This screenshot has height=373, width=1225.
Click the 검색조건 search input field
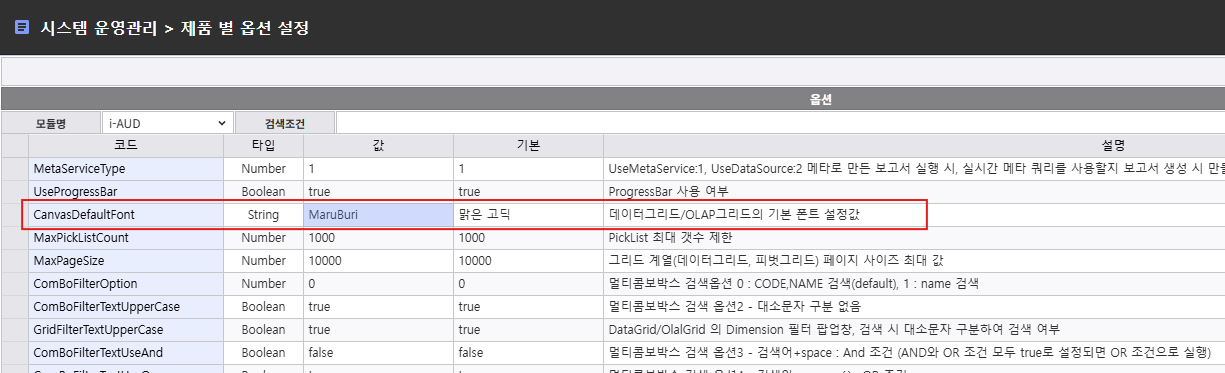pyautogui.click(x=780, y=123)
